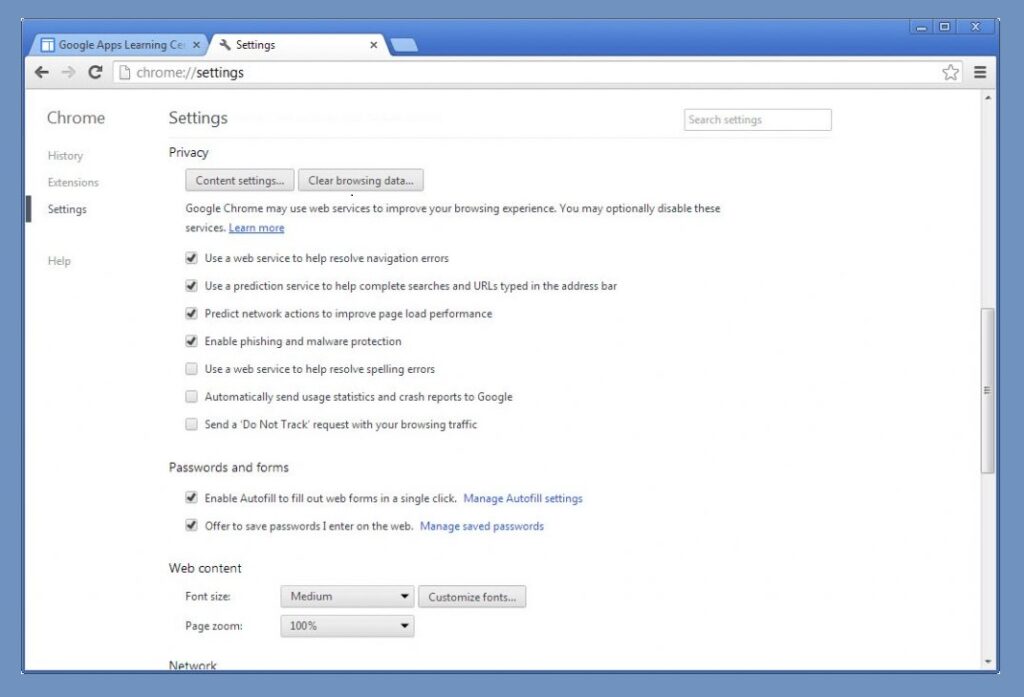Open Help in the Chrome sidebar
The height and width of the screenshot is (697, 1024).
(x=59, y=261)
